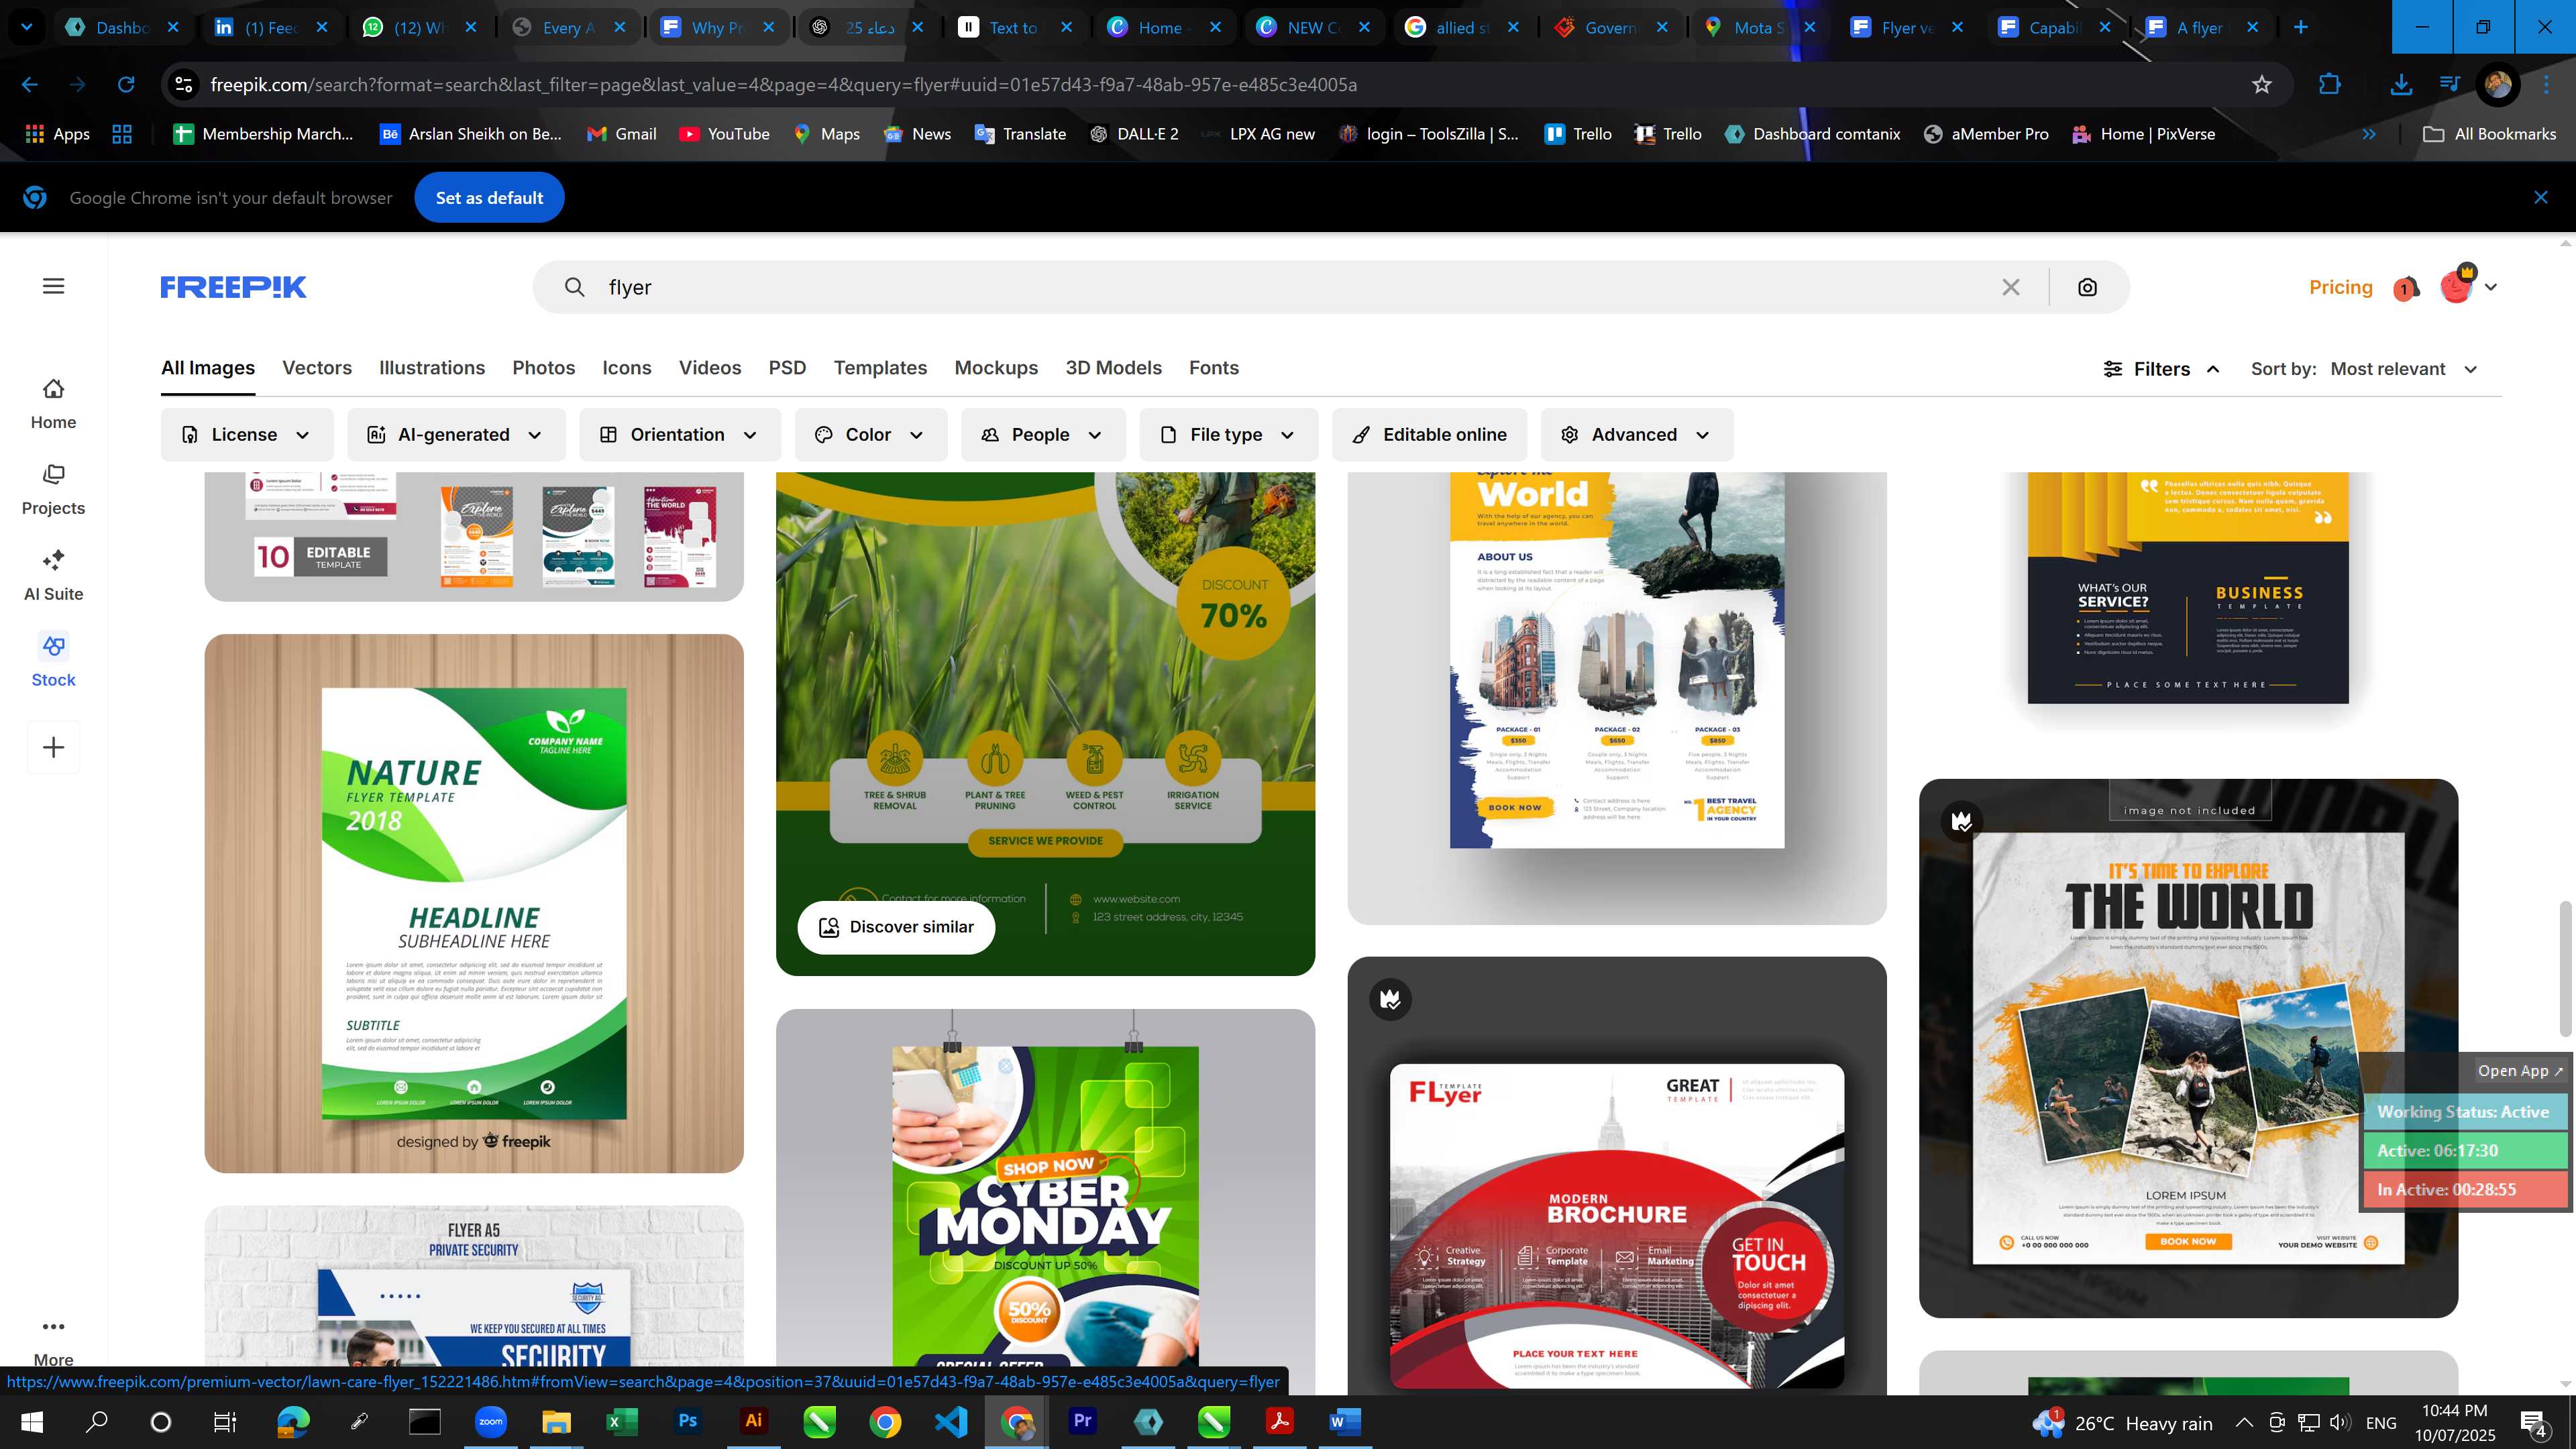Viewport: 2576px width, 1449px height.
Task: Open More options in the sidebar
Action: pyautogui.click(x=53, y=1340)
